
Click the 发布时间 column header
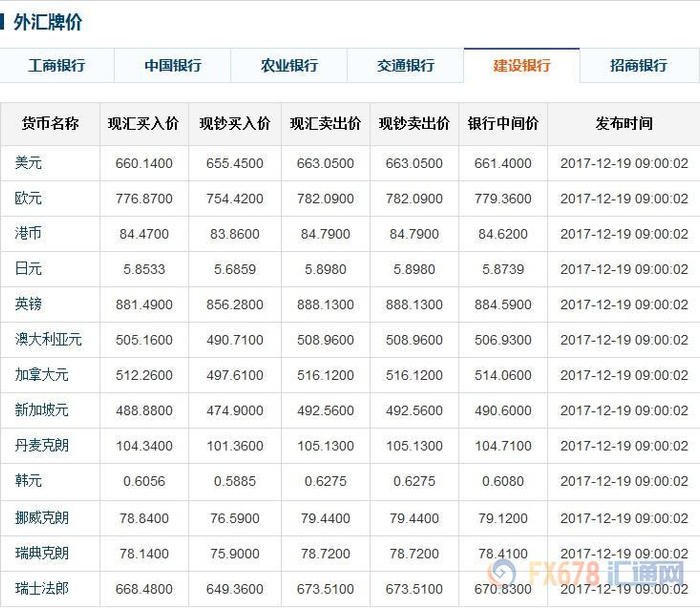pyautogui.click(x=624, y=124)
